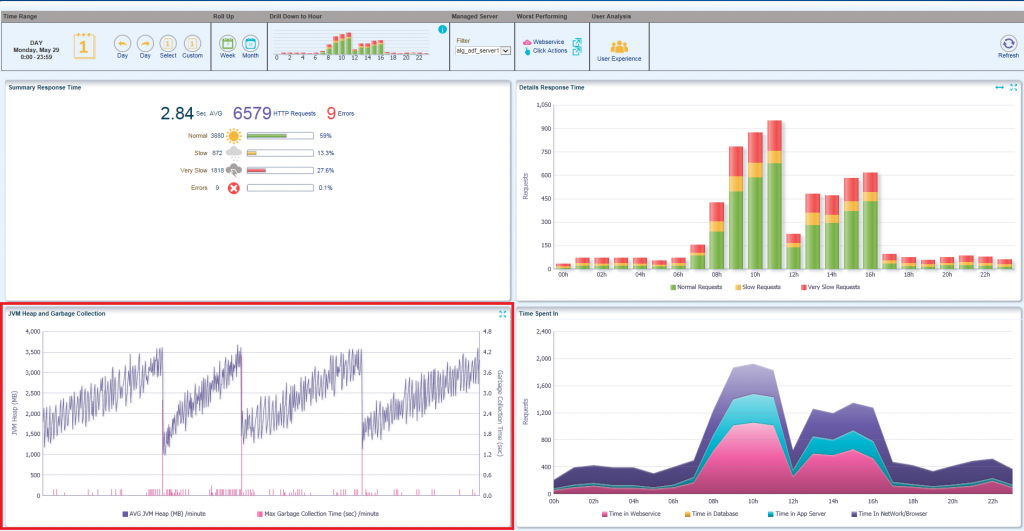
Task: Maximize the Details Response Time panel
Action: [x=1013, y=88]
